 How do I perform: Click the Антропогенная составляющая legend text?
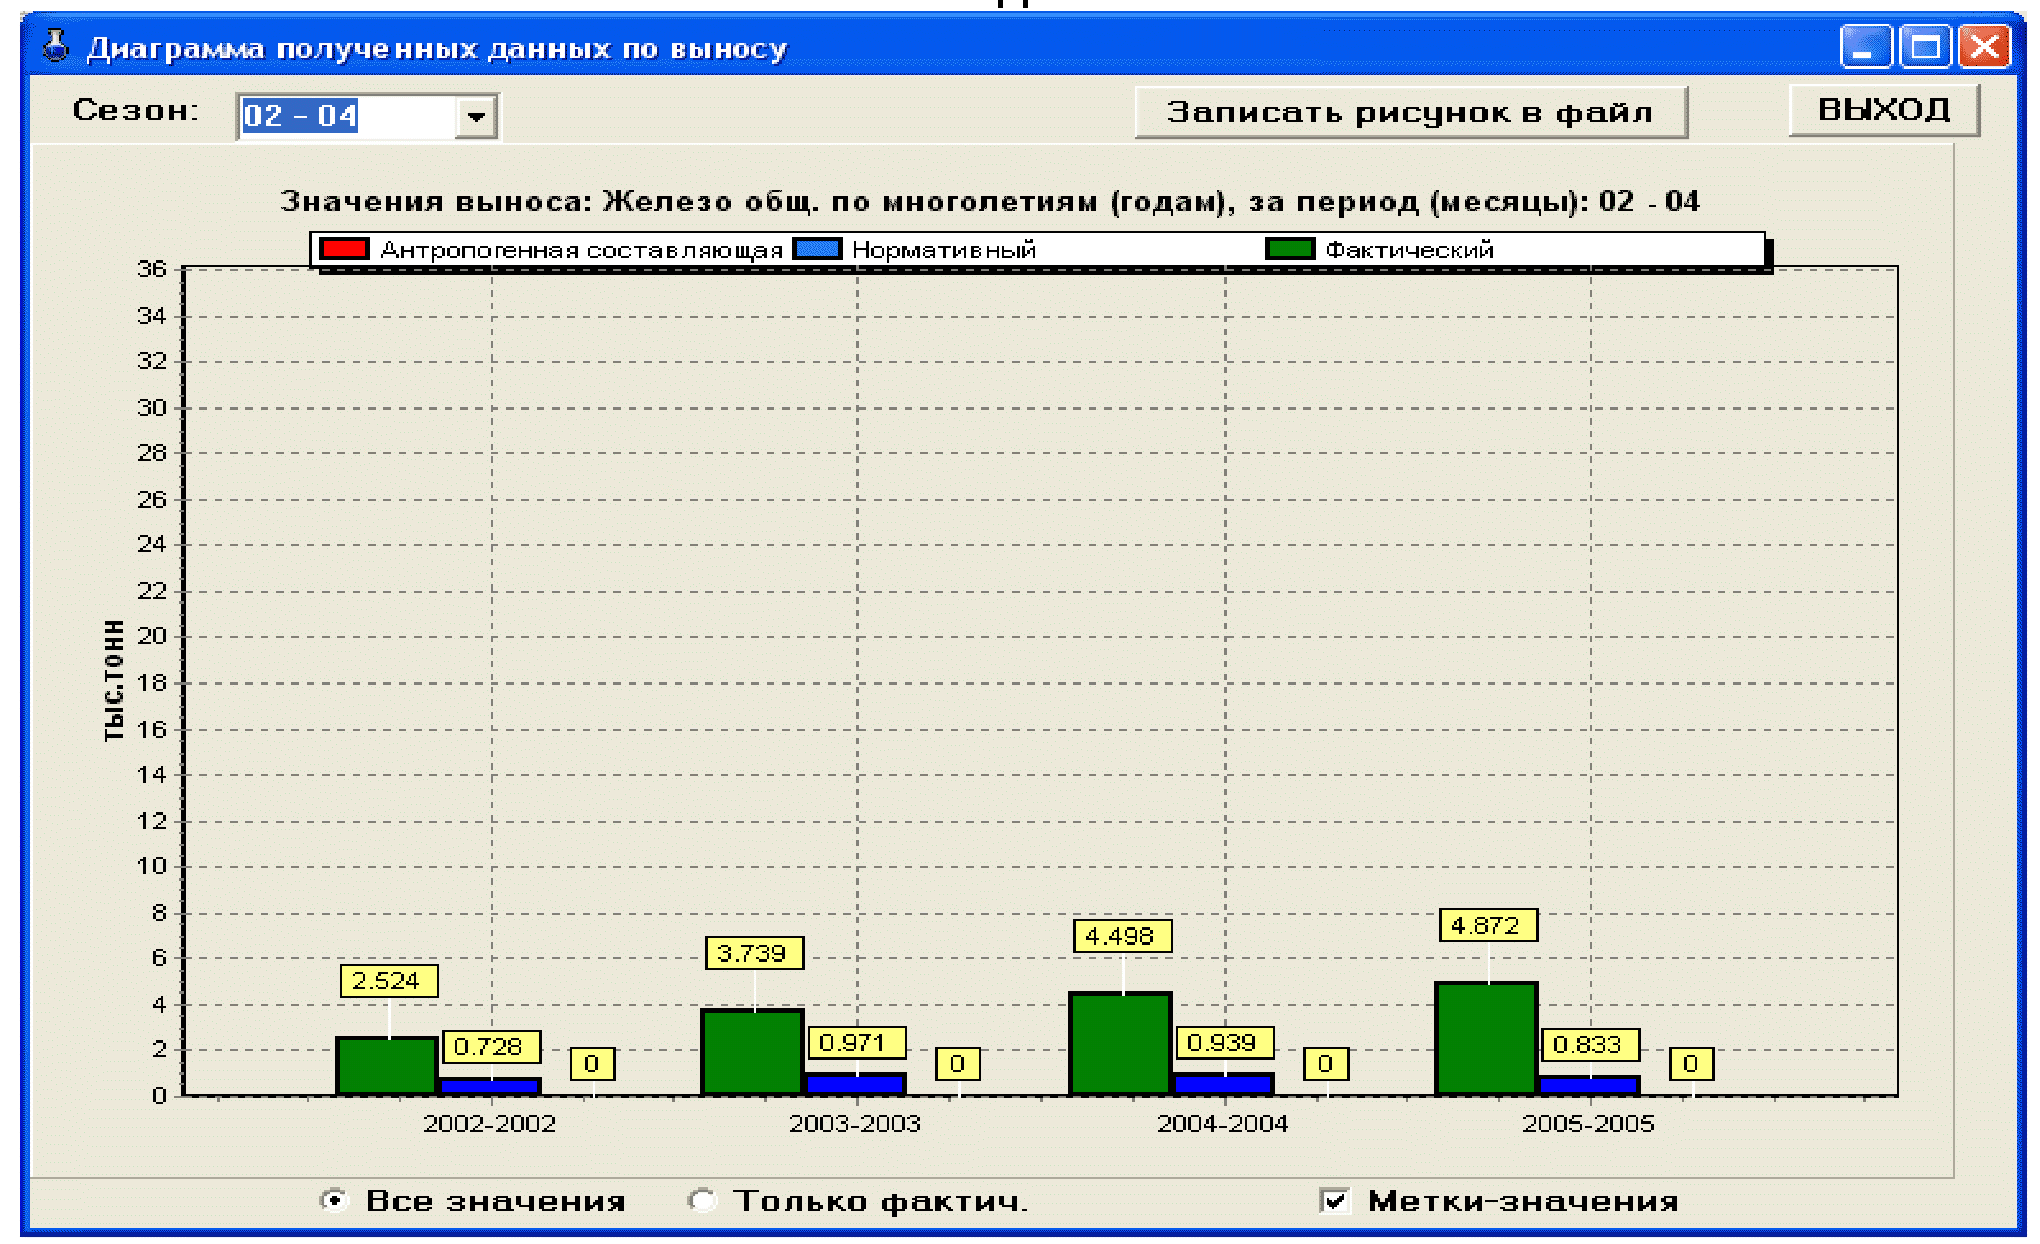(x=581, y=250)
